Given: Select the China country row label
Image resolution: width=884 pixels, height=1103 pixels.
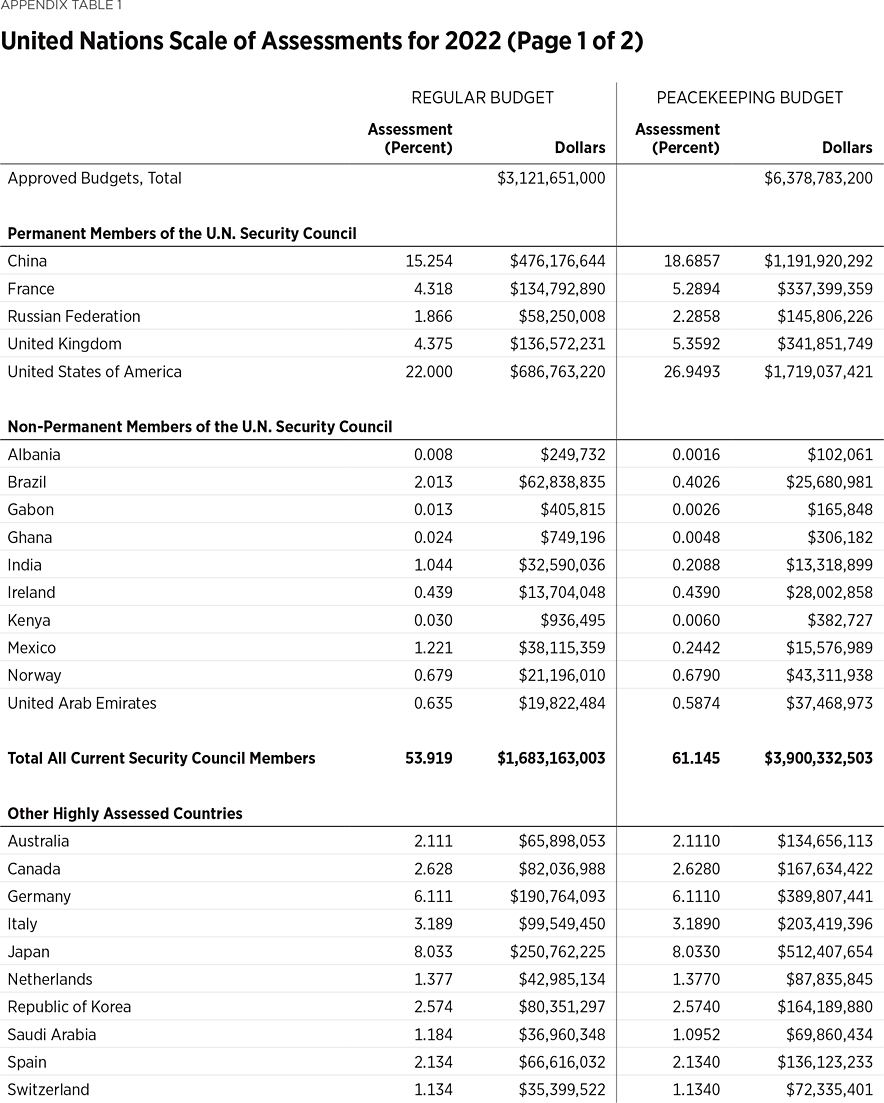Looking at the screenshot, I should coord(27,261).
